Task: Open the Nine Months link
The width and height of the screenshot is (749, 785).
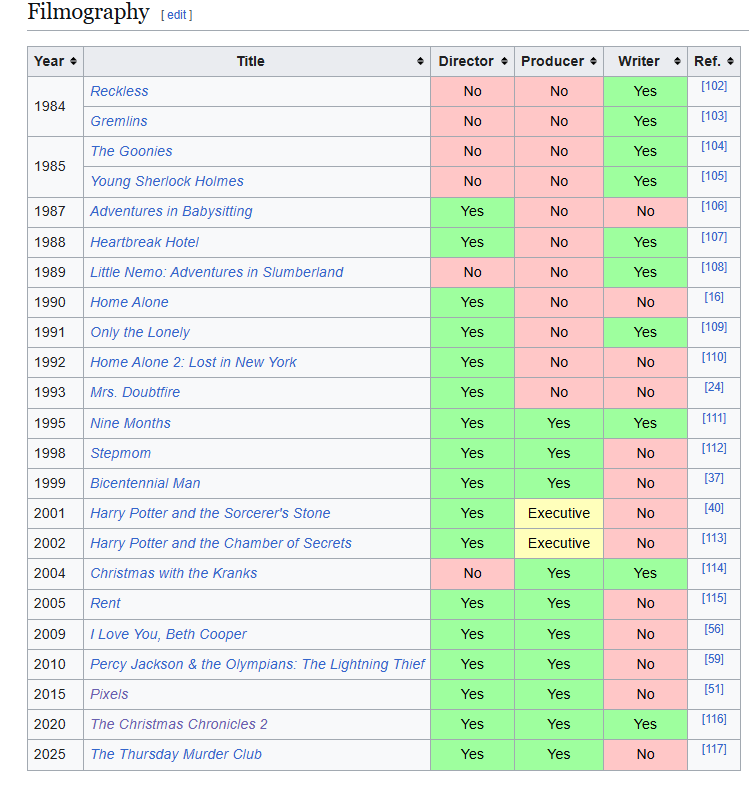Action: 130,423
